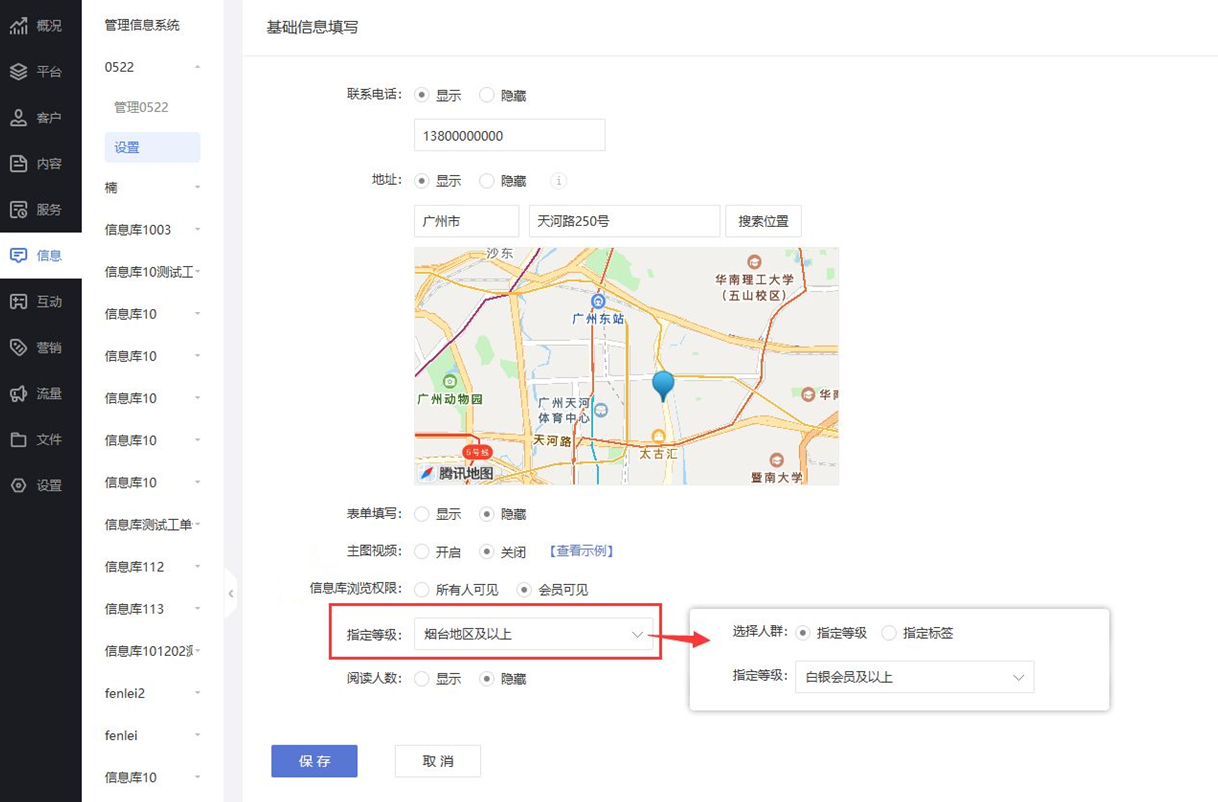The width and height of the screenshot is (1218, 802).
Task: Choose 指定标签 in 选择人群
Action: point(889,633)
